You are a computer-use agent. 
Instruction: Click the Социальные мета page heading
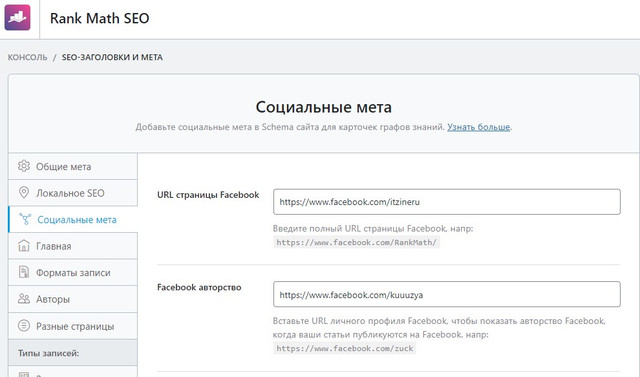[324, 107]
